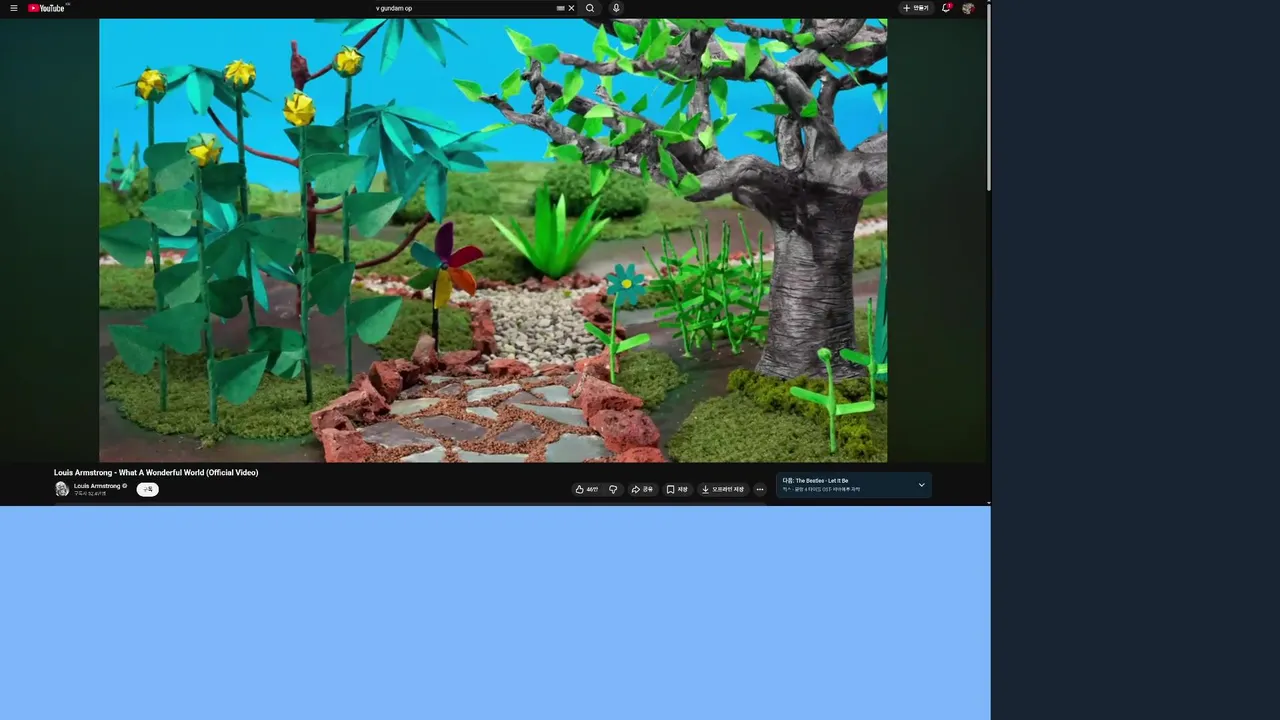Like the video with thumbs up
The height and width of the screenshot is (720, 1280).
587,489
